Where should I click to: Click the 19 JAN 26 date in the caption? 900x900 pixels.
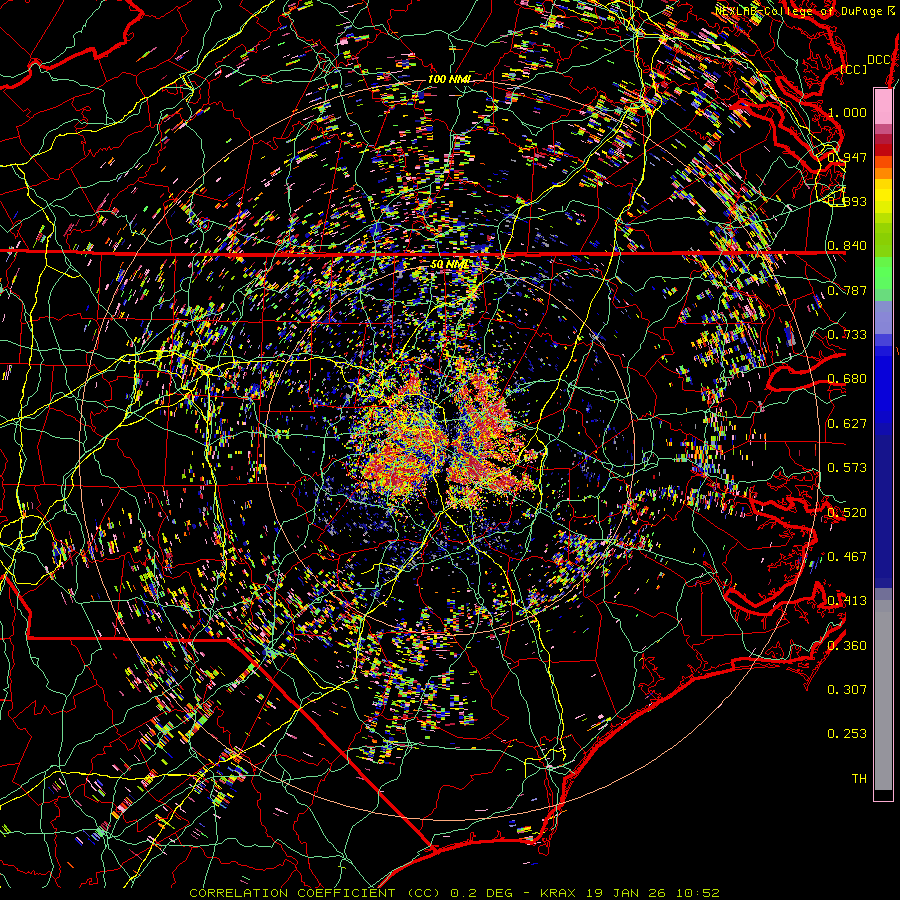[626, 893]
